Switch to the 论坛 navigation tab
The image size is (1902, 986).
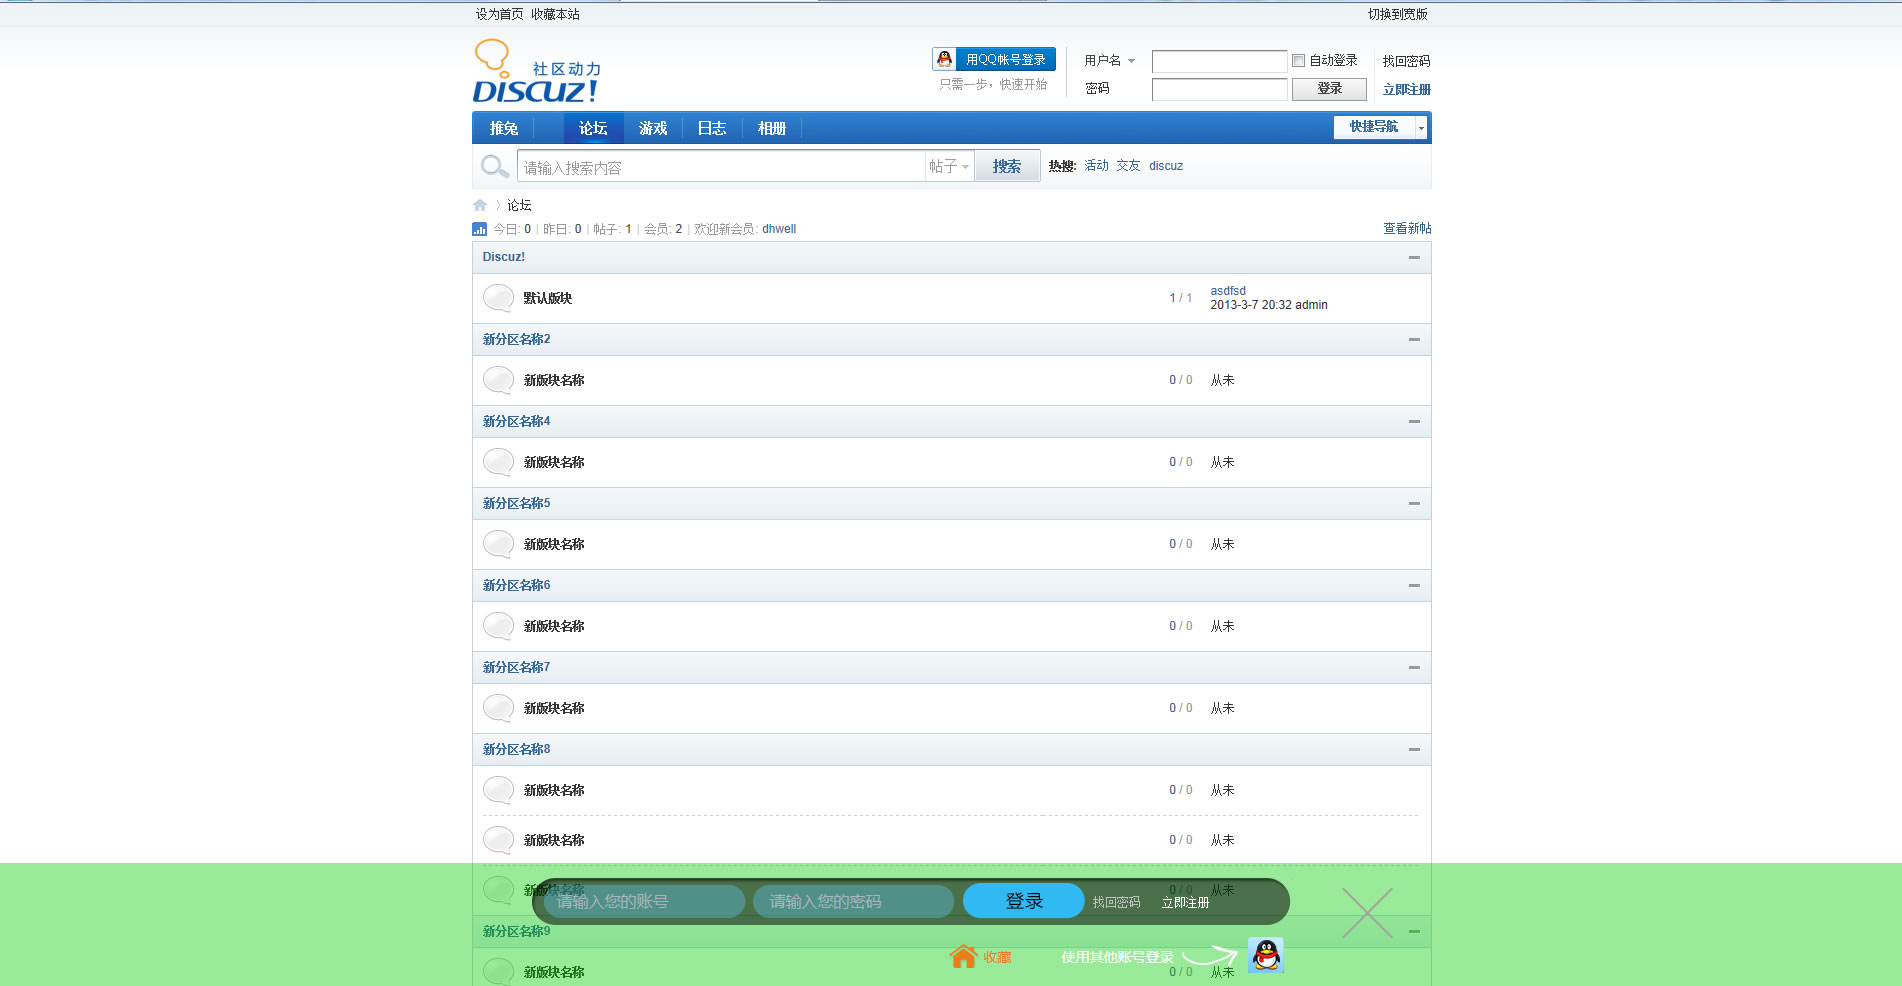(593, 128)
